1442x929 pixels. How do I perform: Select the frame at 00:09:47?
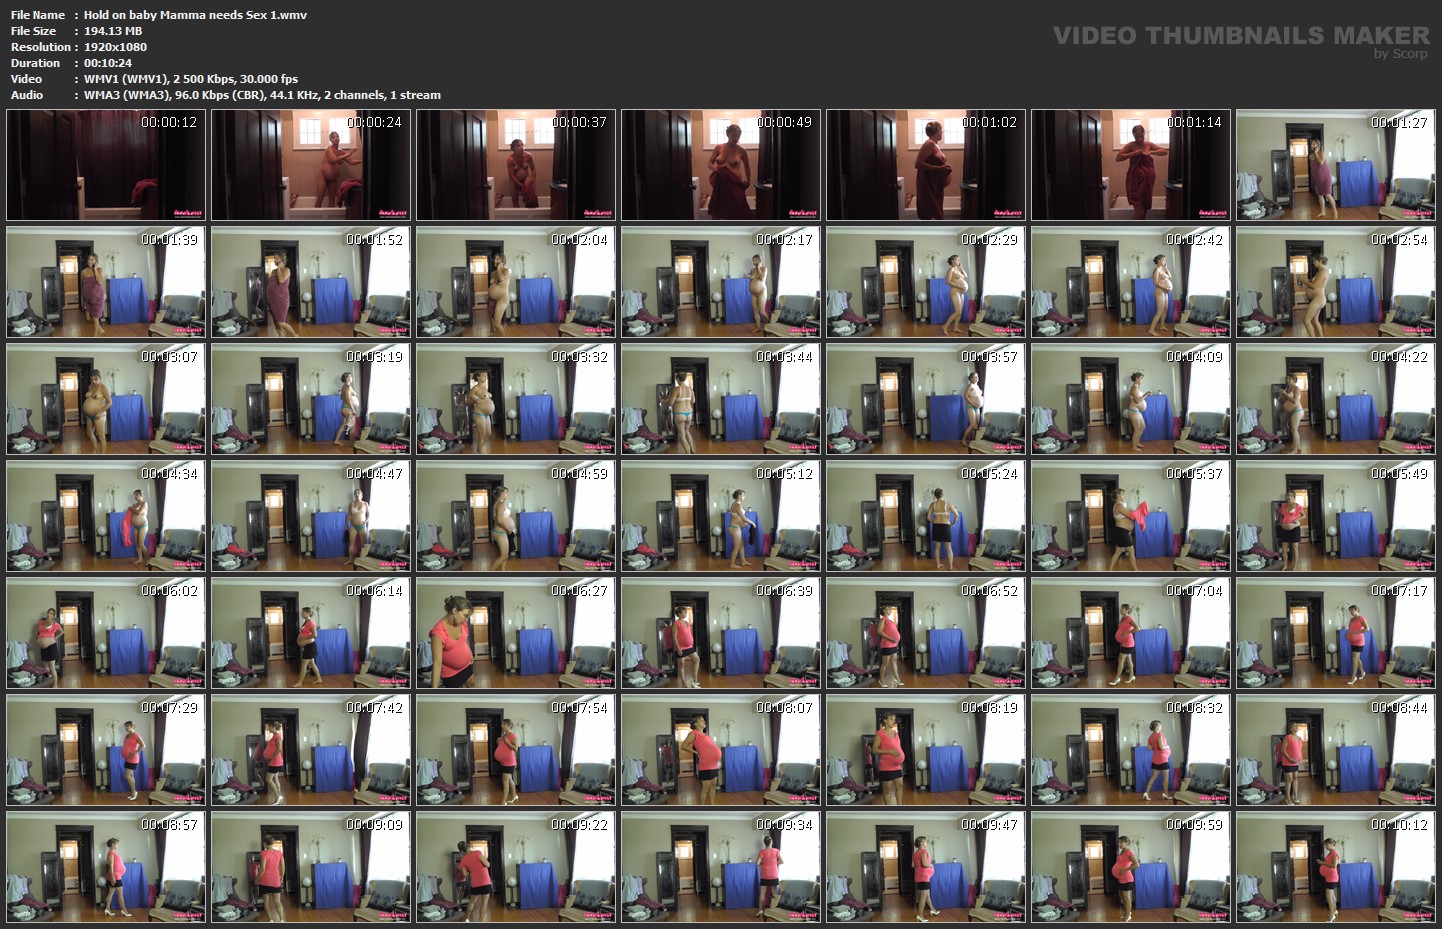[926, 867]
